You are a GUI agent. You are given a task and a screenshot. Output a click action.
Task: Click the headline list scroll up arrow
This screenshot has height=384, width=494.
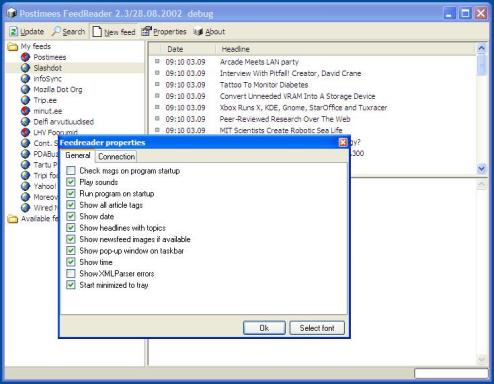481,49
